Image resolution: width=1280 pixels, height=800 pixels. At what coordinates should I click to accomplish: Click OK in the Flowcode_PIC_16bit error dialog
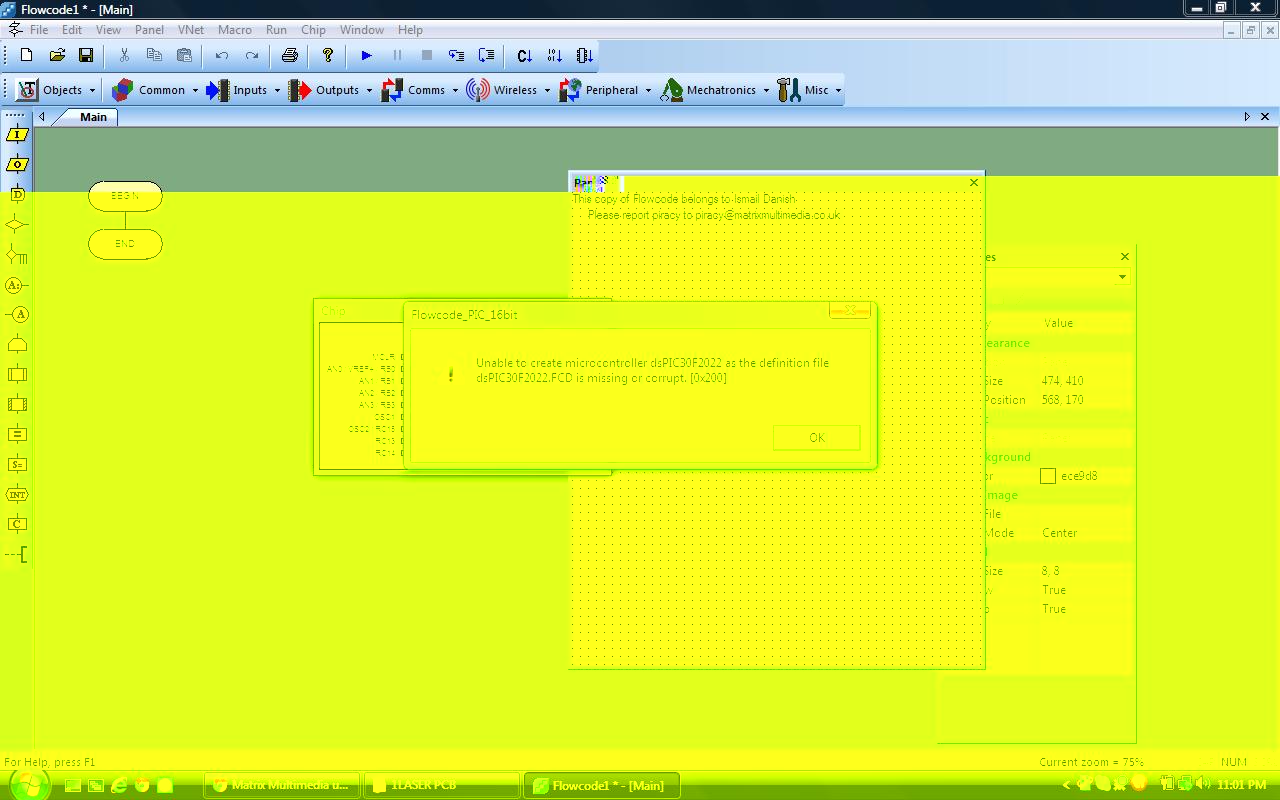coord(816,437)
